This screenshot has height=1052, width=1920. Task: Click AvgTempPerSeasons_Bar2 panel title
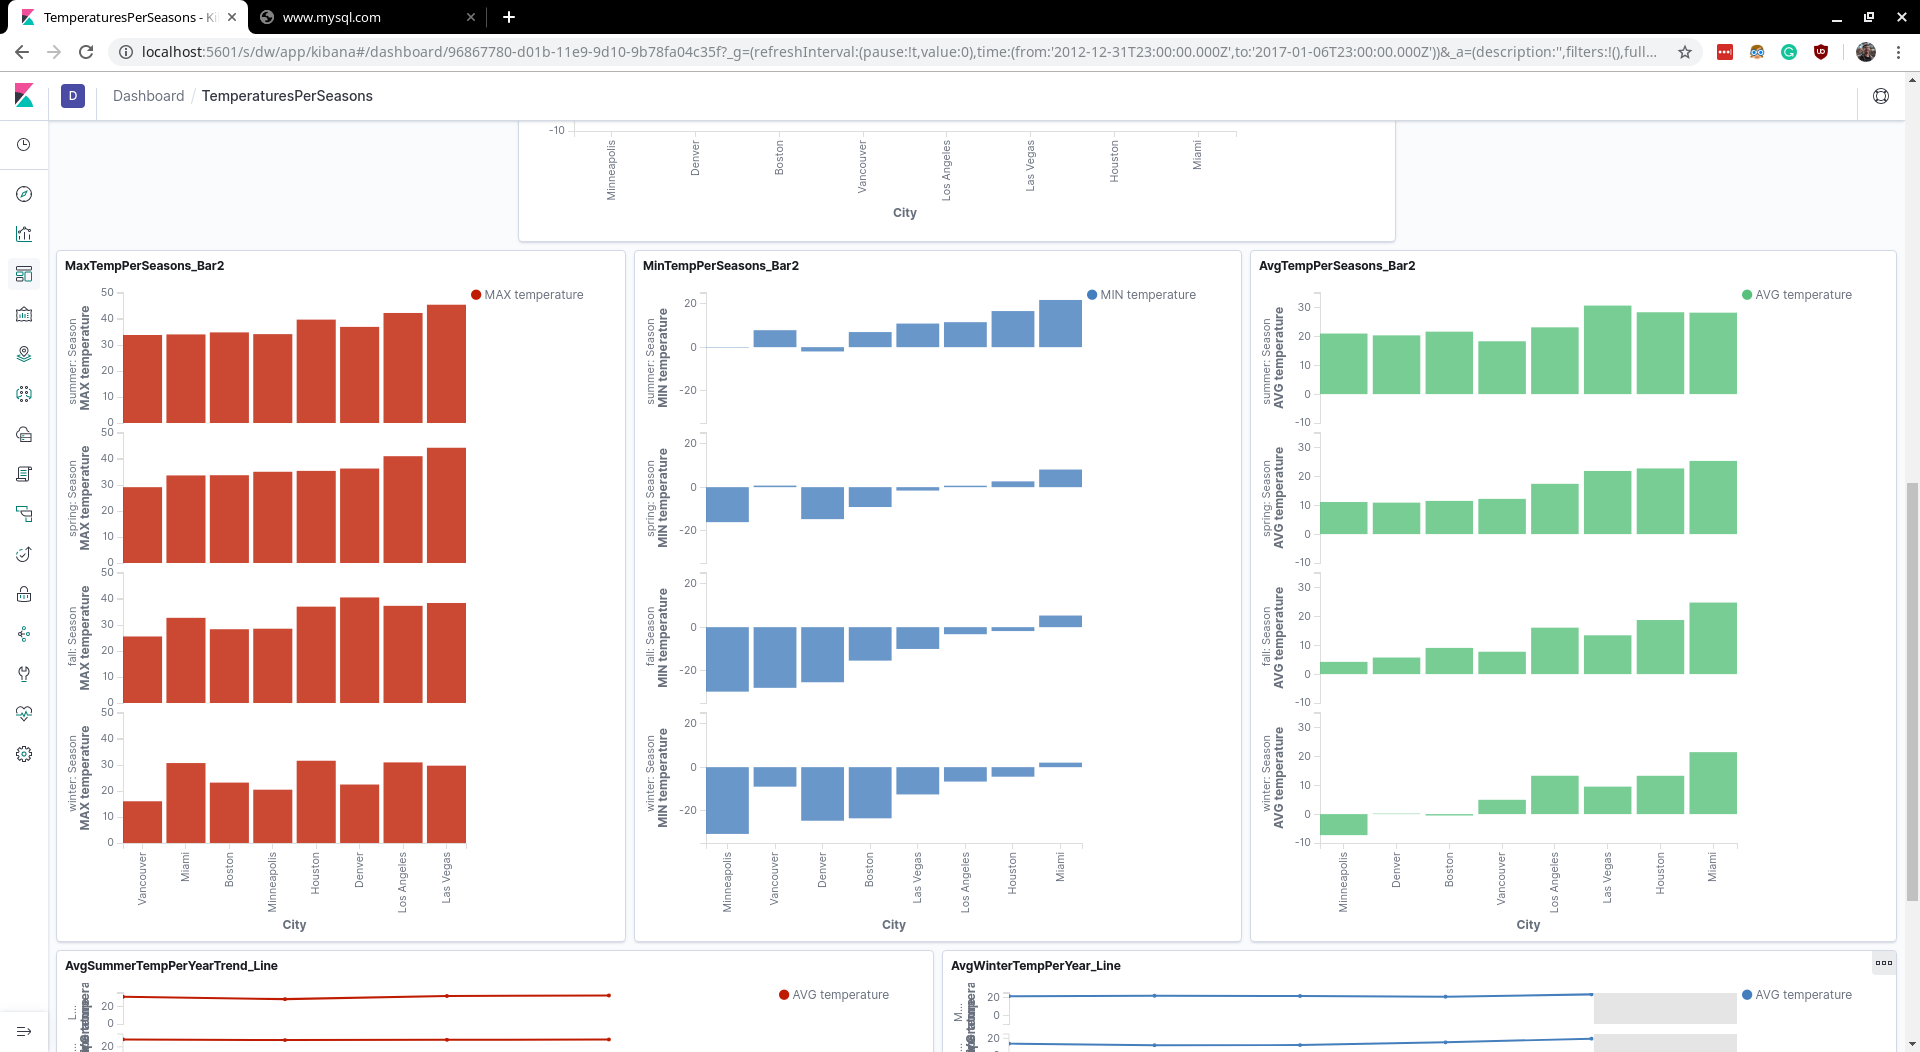[1337, 266]
